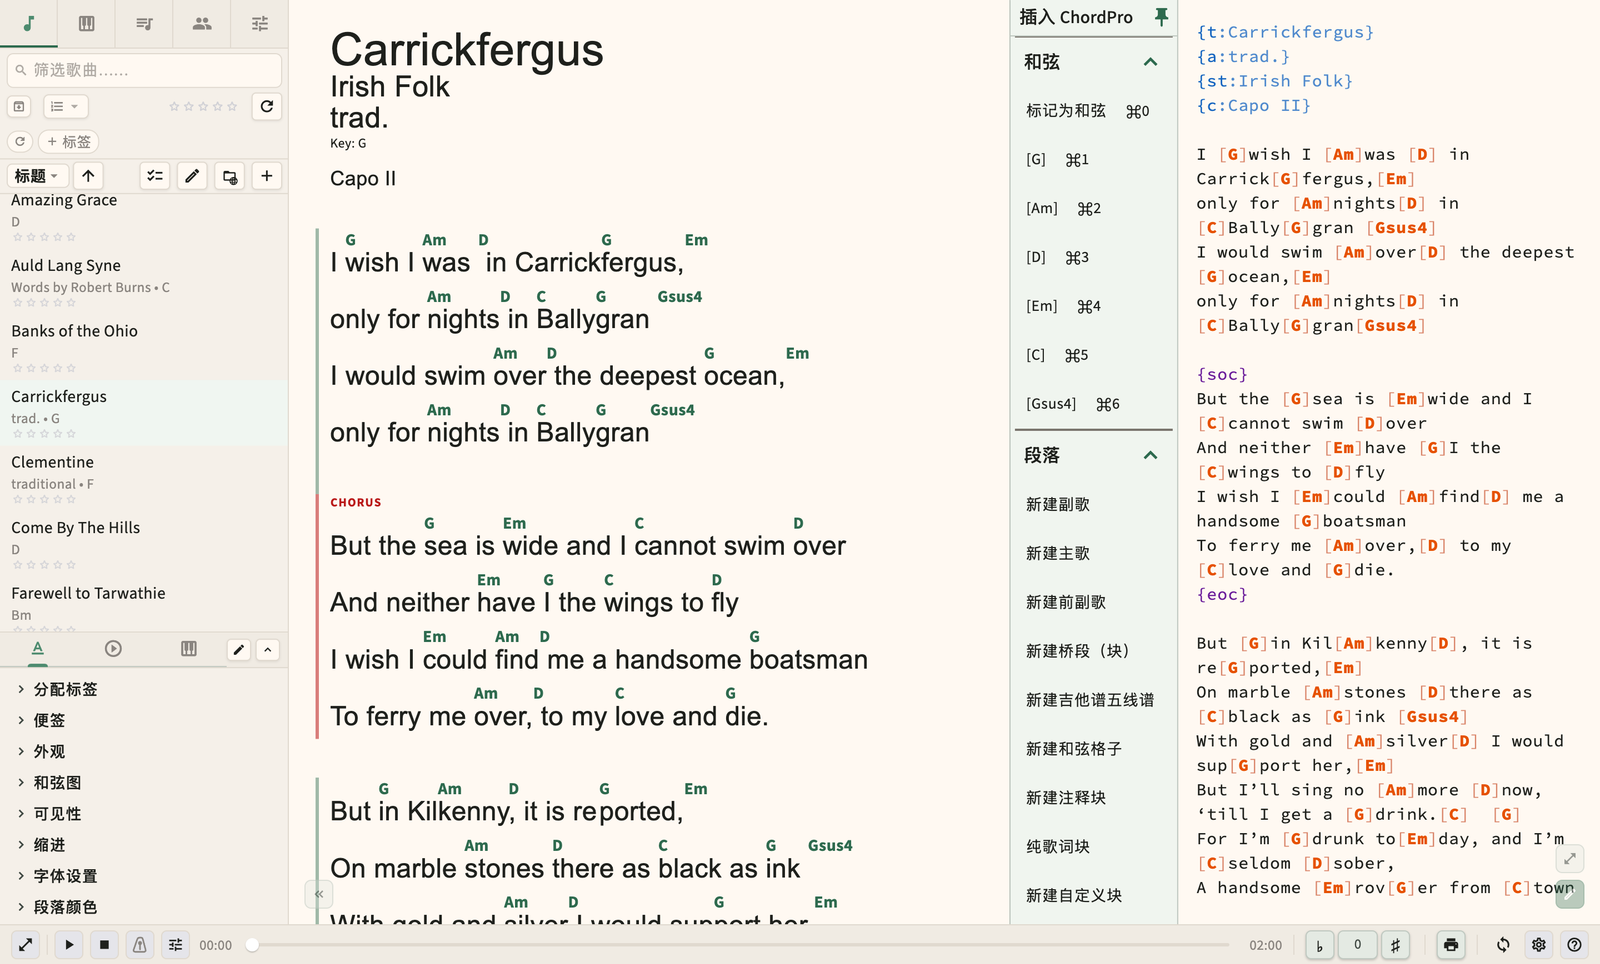Click the round reset button beside the 标签 chip
The width and height of the screenshot is (1600, 964).
pyautogui.click(x=20, y=142)
